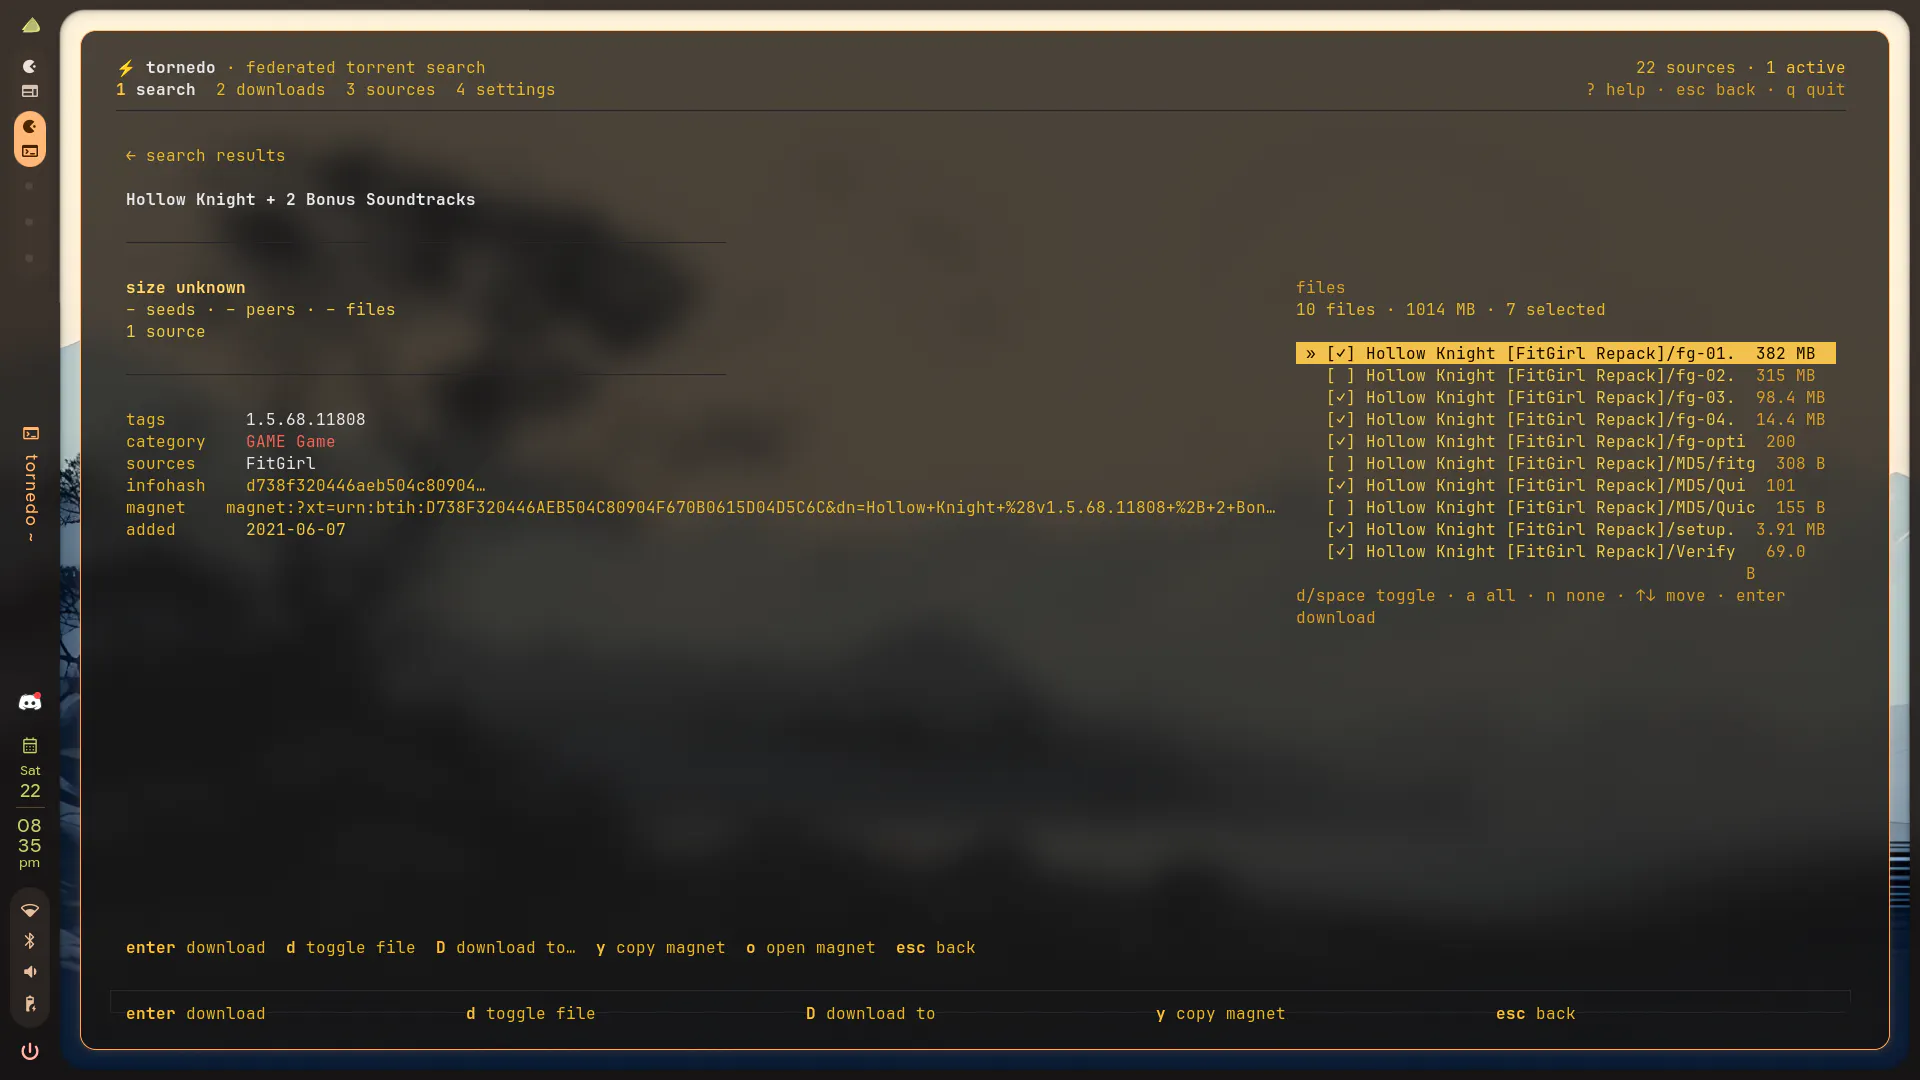This screenshot has width=1920, height=1080.
Task: Open Bluetooth settings icon
Action: pos(30,941)
